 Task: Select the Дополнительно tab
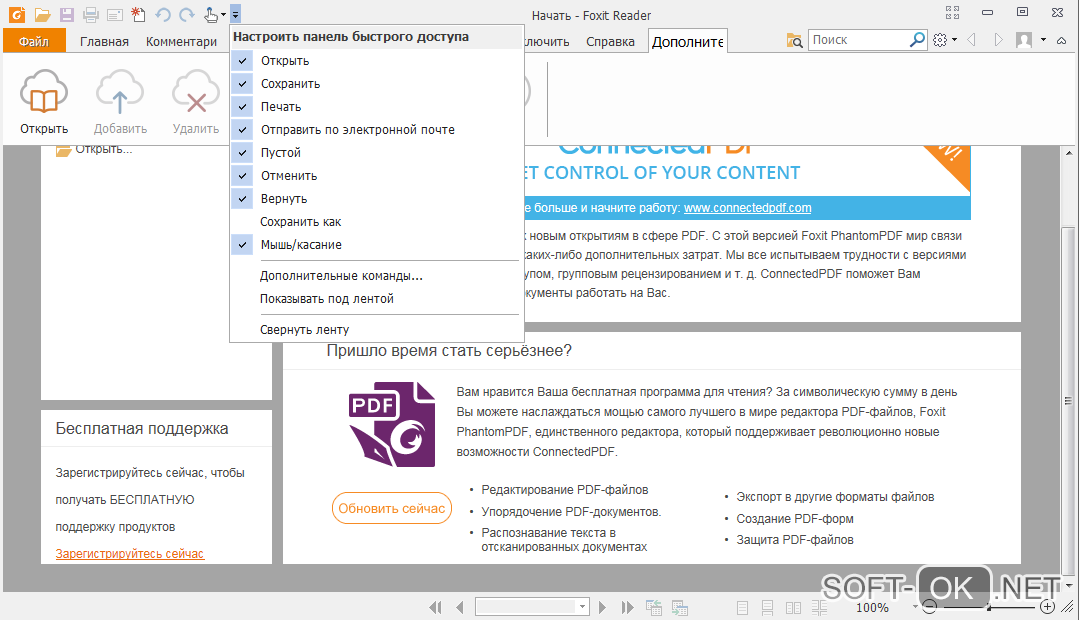click(687, 41)
